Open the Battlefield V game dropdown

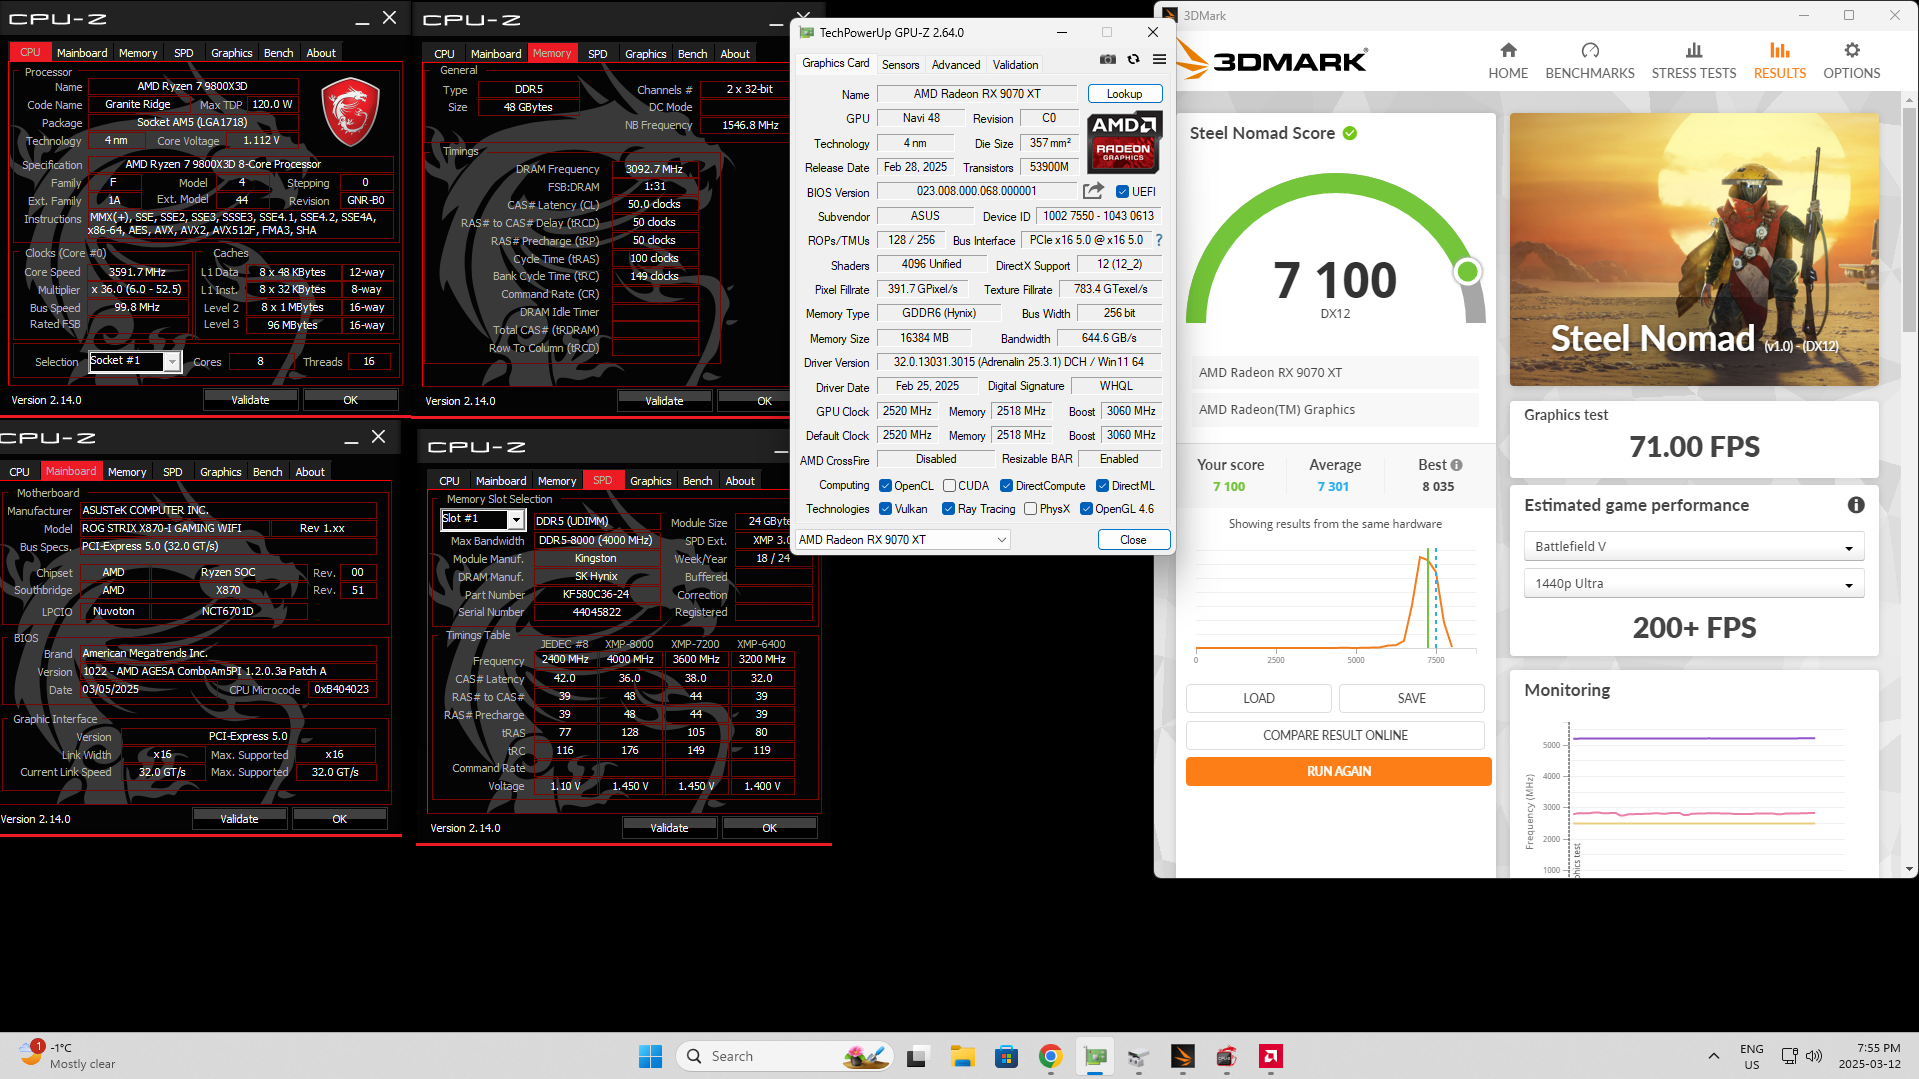pyautogui.click(x=1694, y=547)
